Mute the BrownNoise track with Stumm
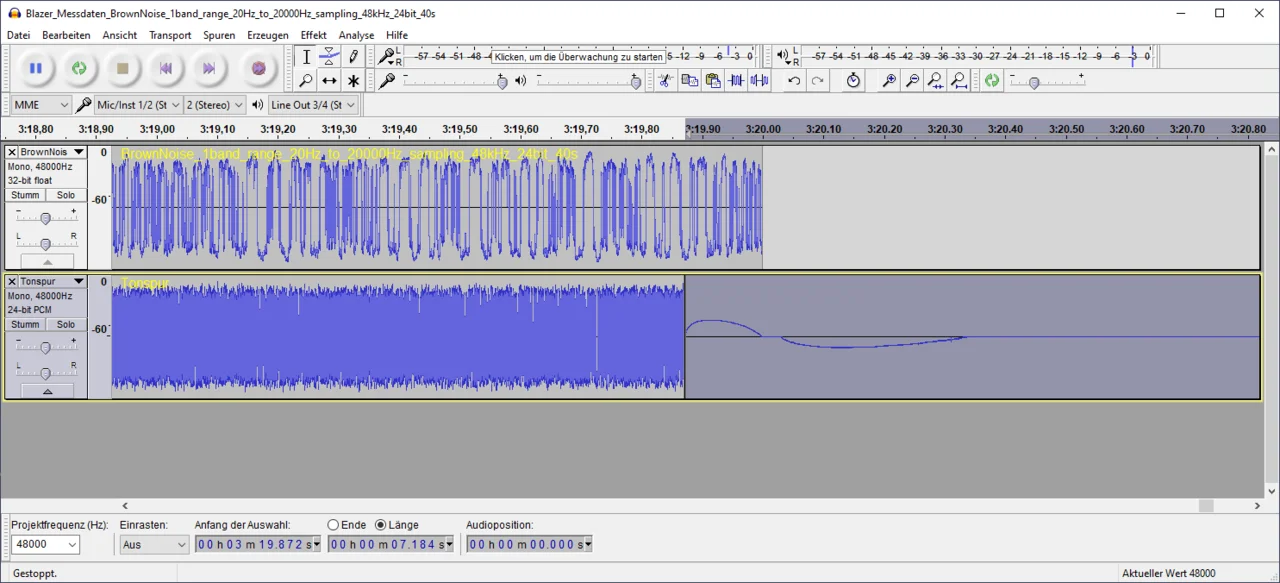This screenshot has height=583, width=1280. [25, 196]
